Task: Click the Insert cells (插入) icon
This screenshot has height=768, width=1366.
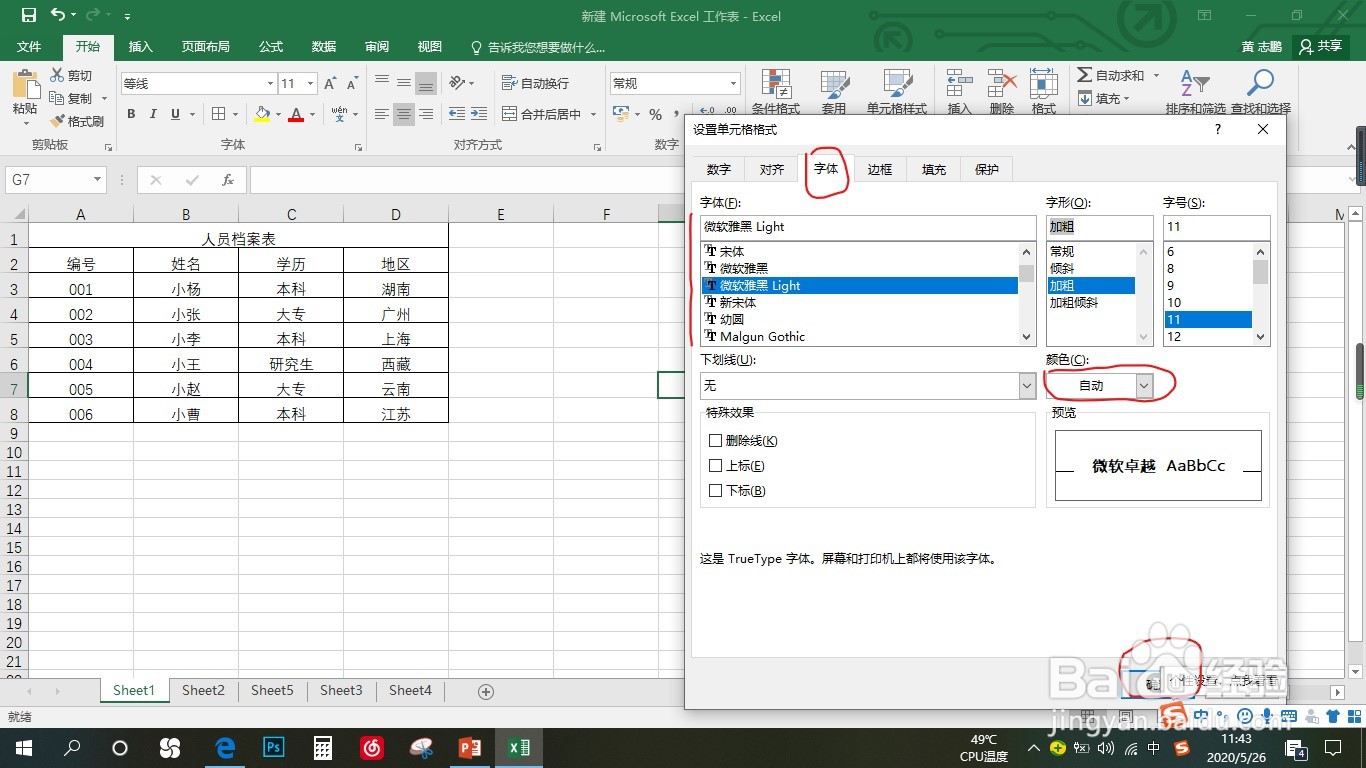Action: point(959,93)
